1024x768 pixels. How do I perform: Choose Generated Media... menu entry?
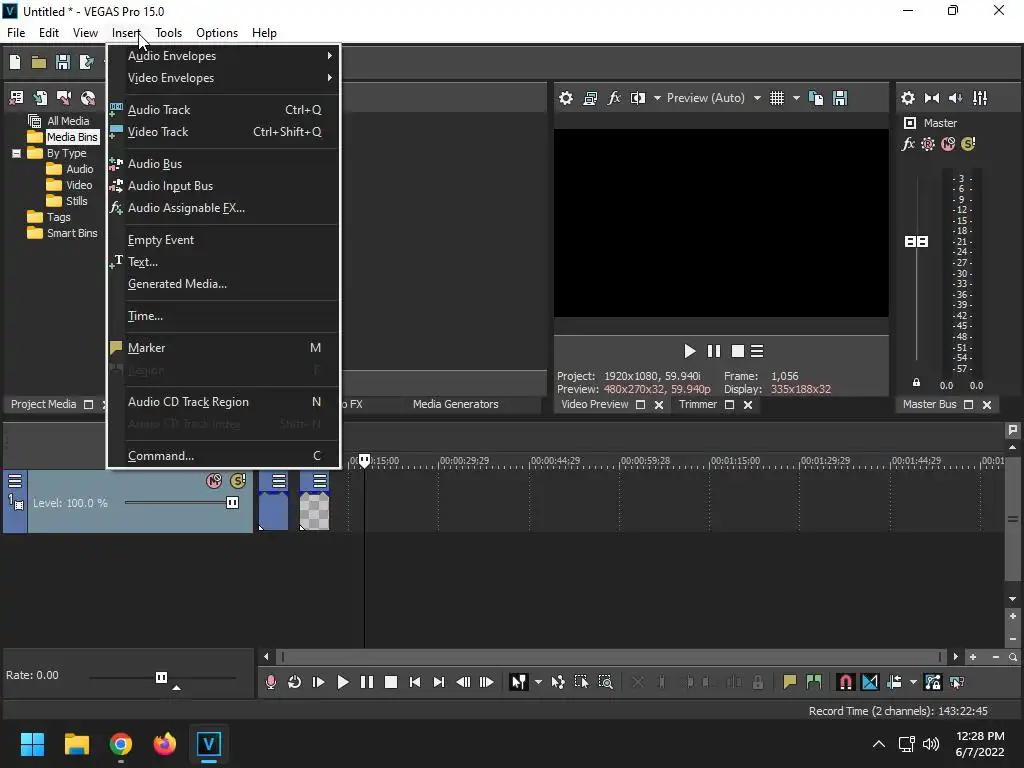pos(223,284)
